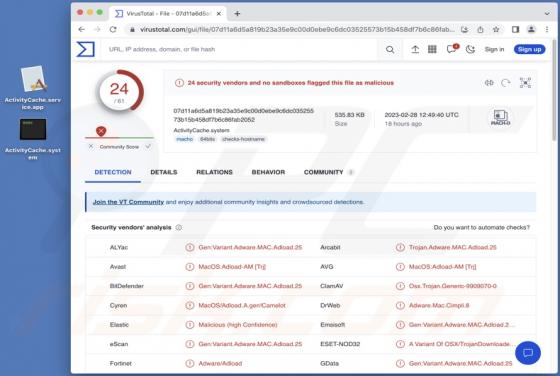
Task: Click the alert icon in ALYac row
Action: pos(190,247)
